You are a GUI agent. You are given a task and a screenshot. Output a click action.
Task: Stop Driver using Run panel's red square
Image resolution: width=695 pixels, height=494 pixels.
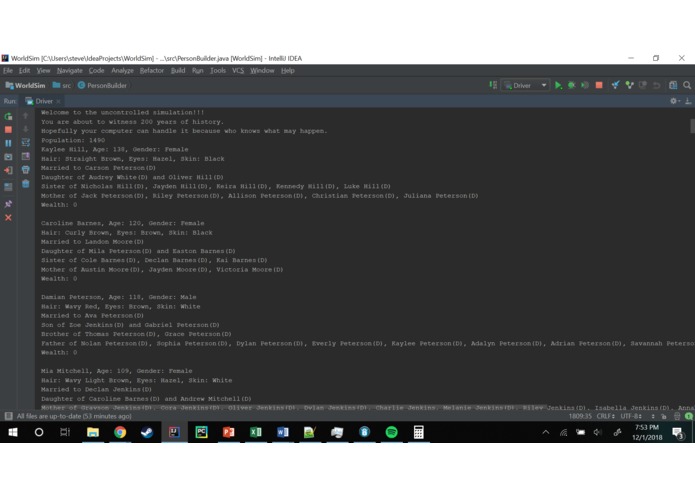tap(8, 130)
